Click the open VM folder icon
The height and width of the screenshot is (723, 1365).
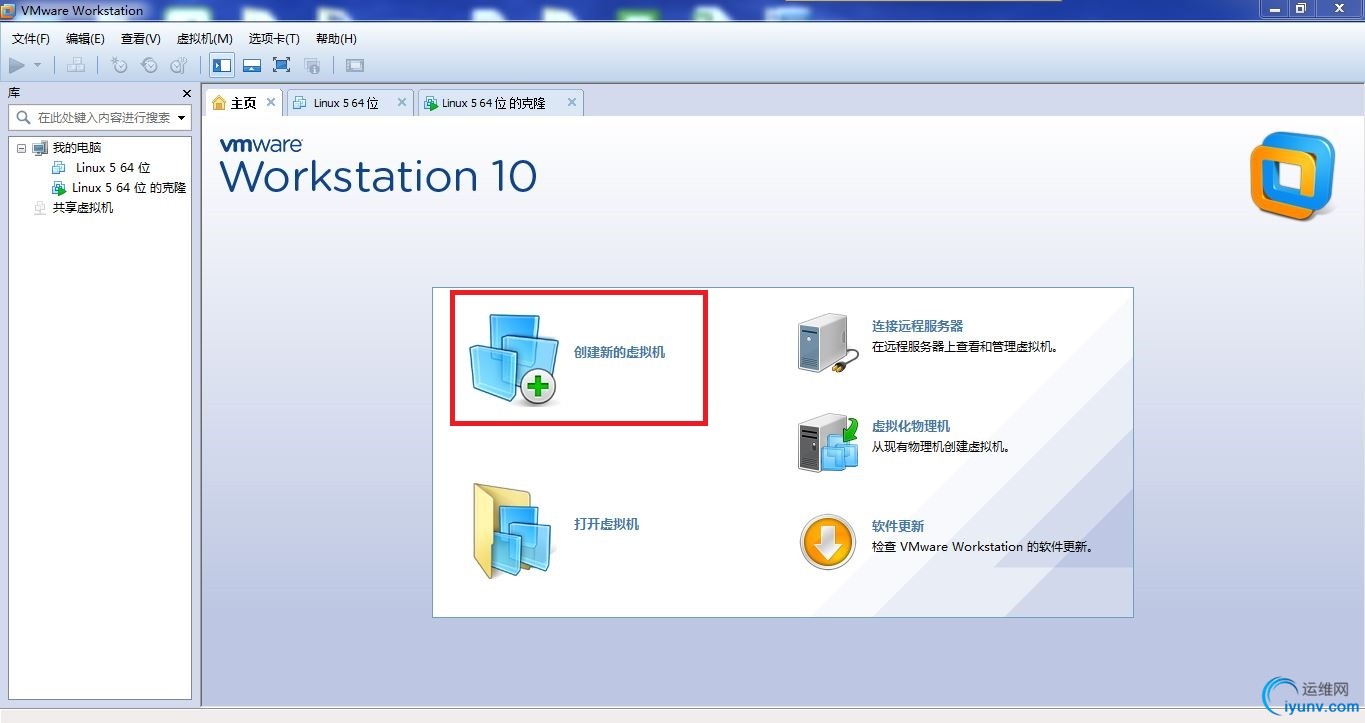512,531
